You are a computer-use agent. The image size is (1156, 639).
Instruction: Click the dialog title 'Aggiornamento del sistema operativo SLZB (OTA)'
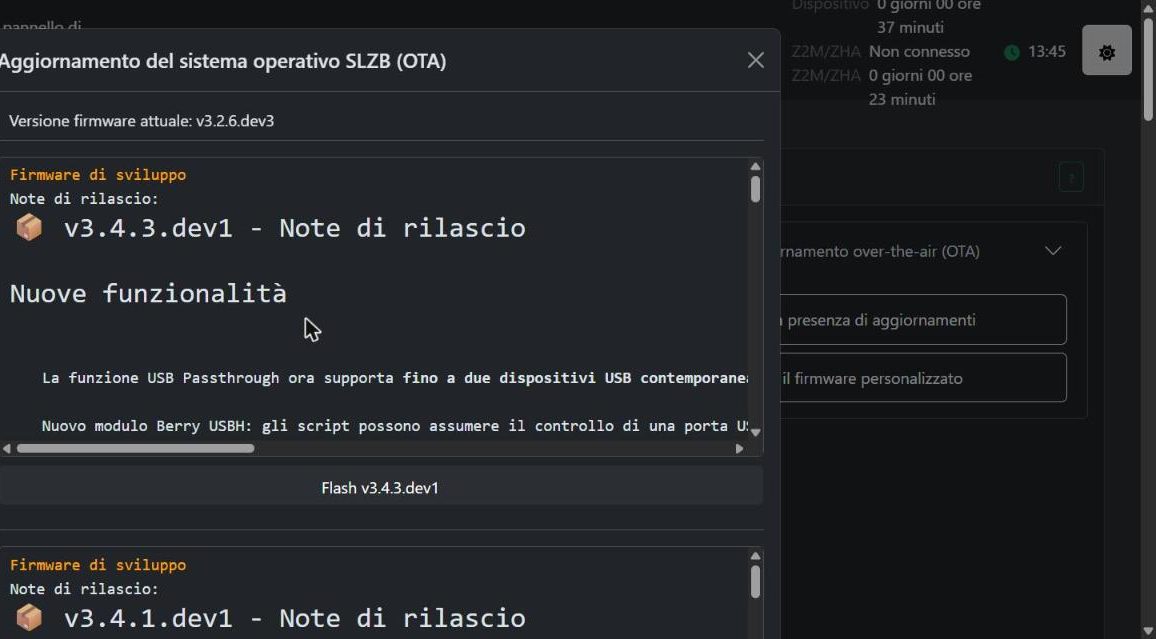[x=223, y=61]
